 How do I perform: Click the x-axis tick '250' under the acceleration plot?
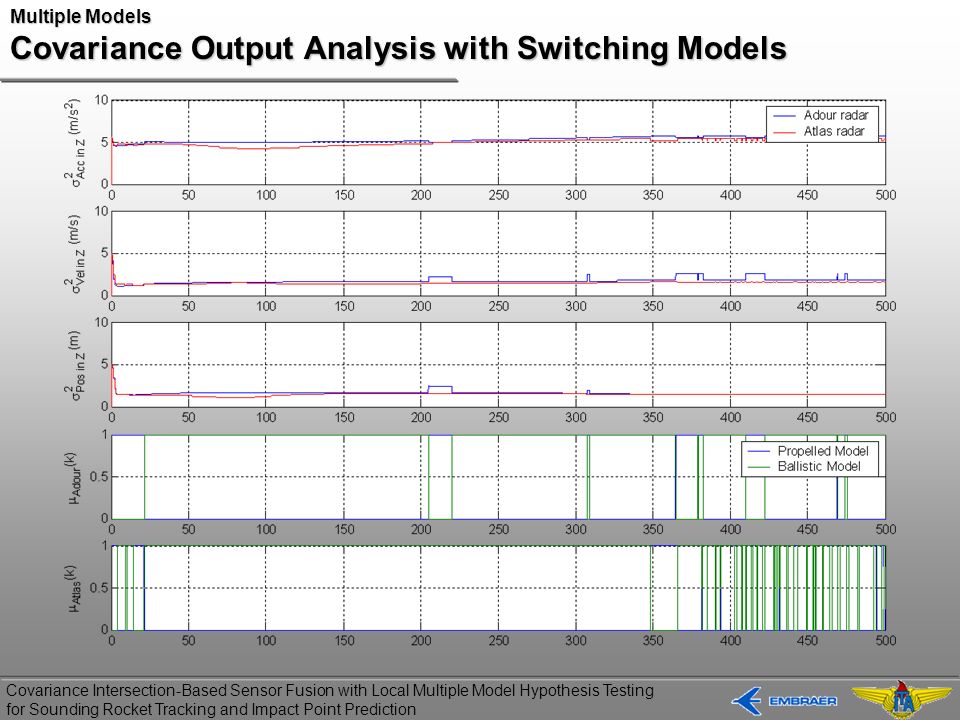(498, 195)
